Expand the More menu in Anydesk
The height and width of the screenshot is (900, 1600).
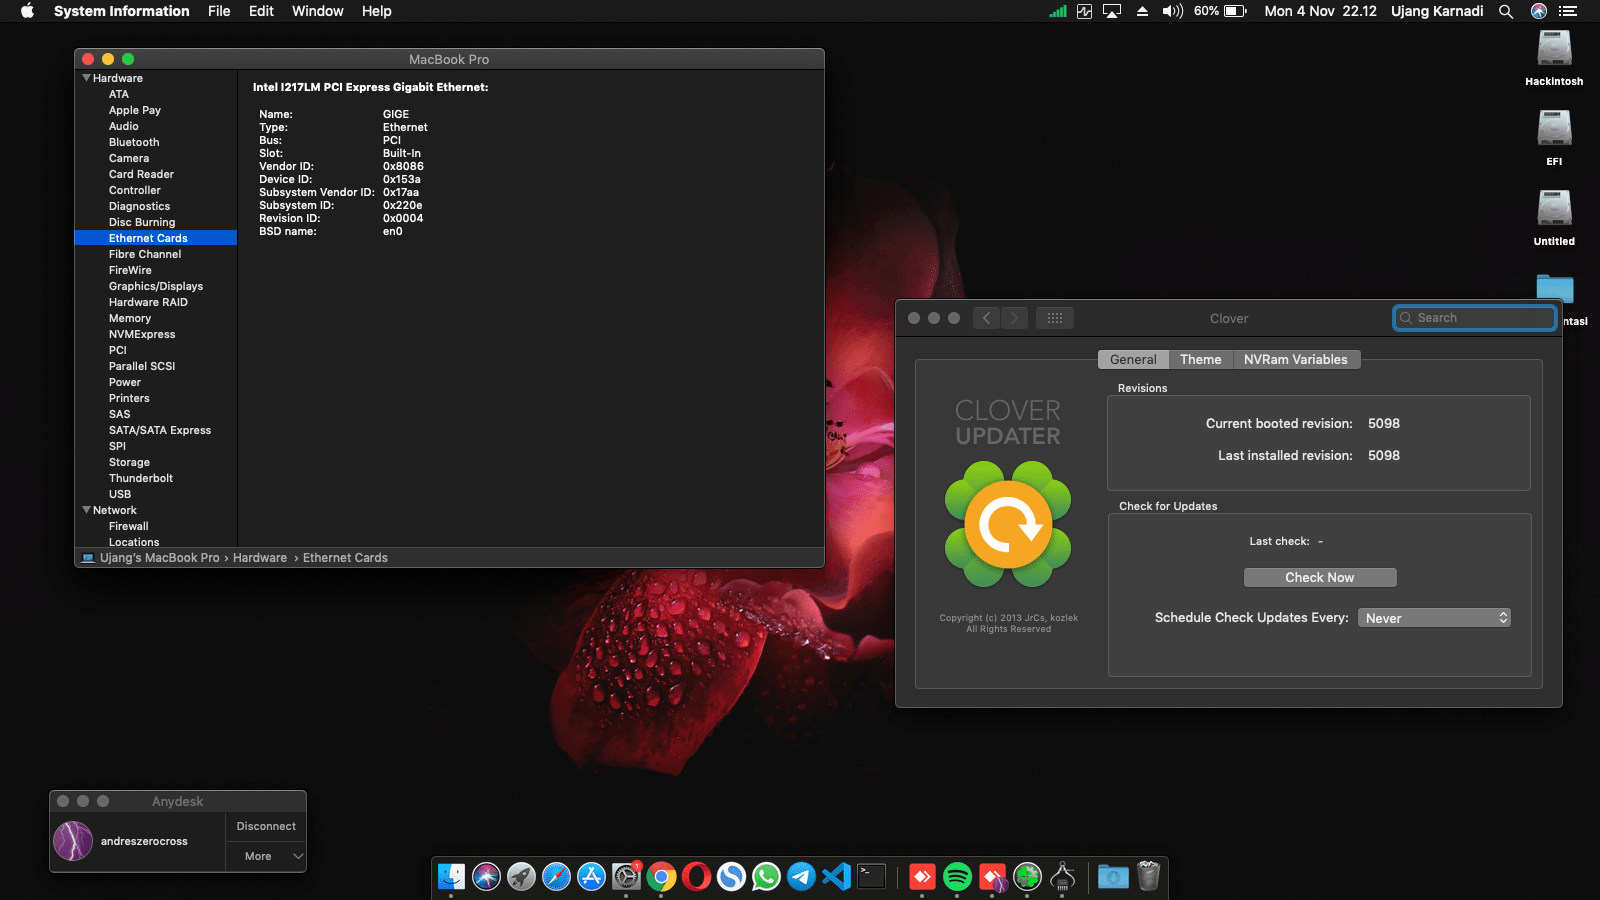click(x=265, y=856)
